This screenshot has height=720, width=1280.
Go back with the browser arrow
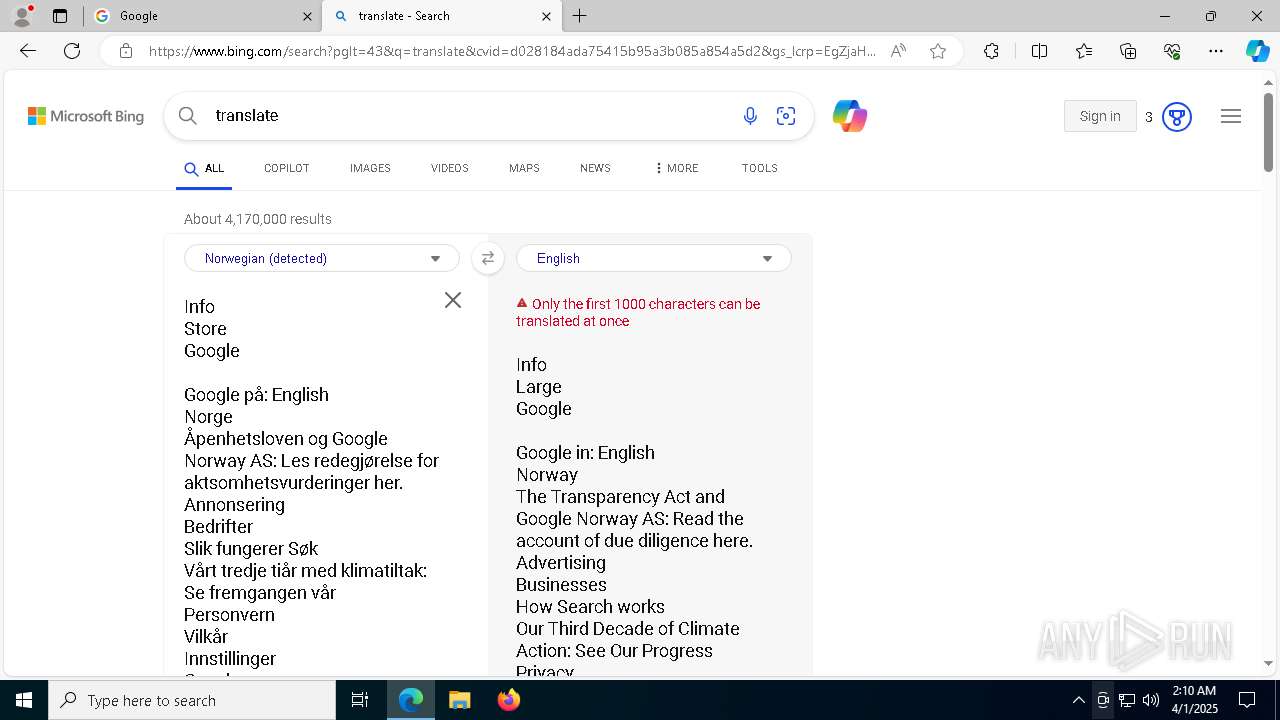28,51
